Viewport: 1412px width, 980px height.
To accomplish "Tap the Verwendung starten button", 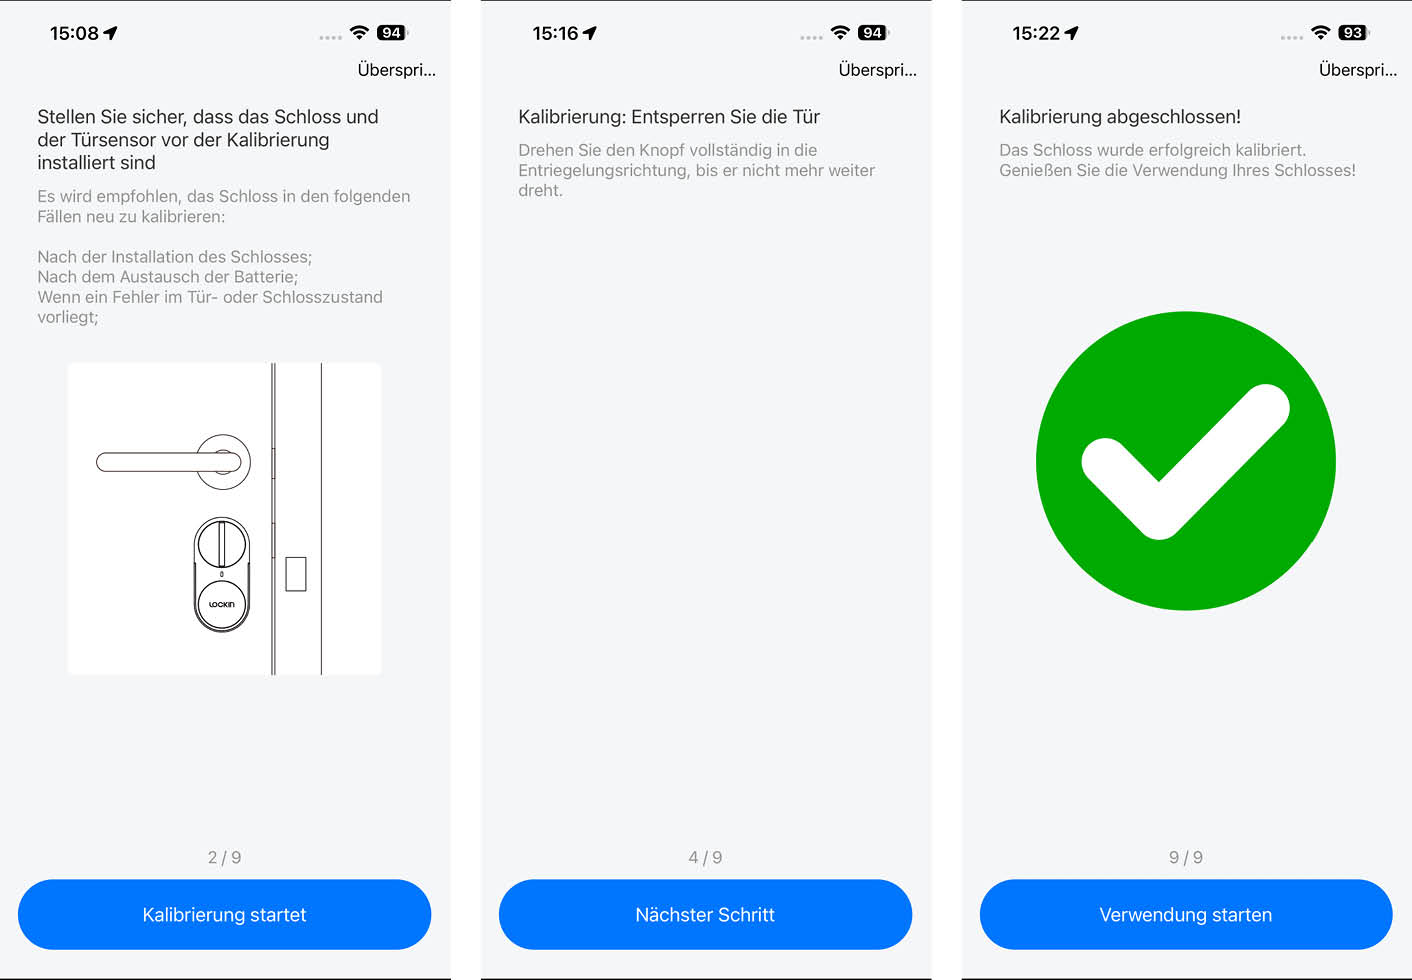I will coord(1186,914).
